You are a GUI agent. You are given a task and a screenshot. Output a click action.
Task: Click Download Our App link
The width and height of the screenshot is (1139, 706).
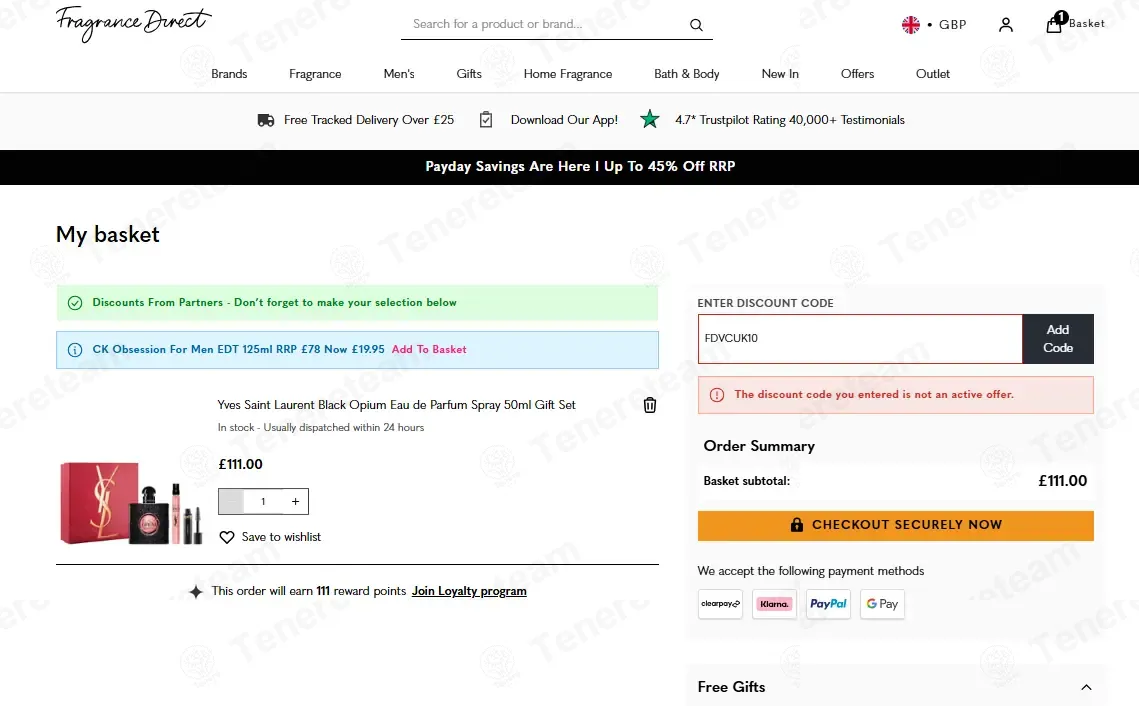[x=564, y=120]
